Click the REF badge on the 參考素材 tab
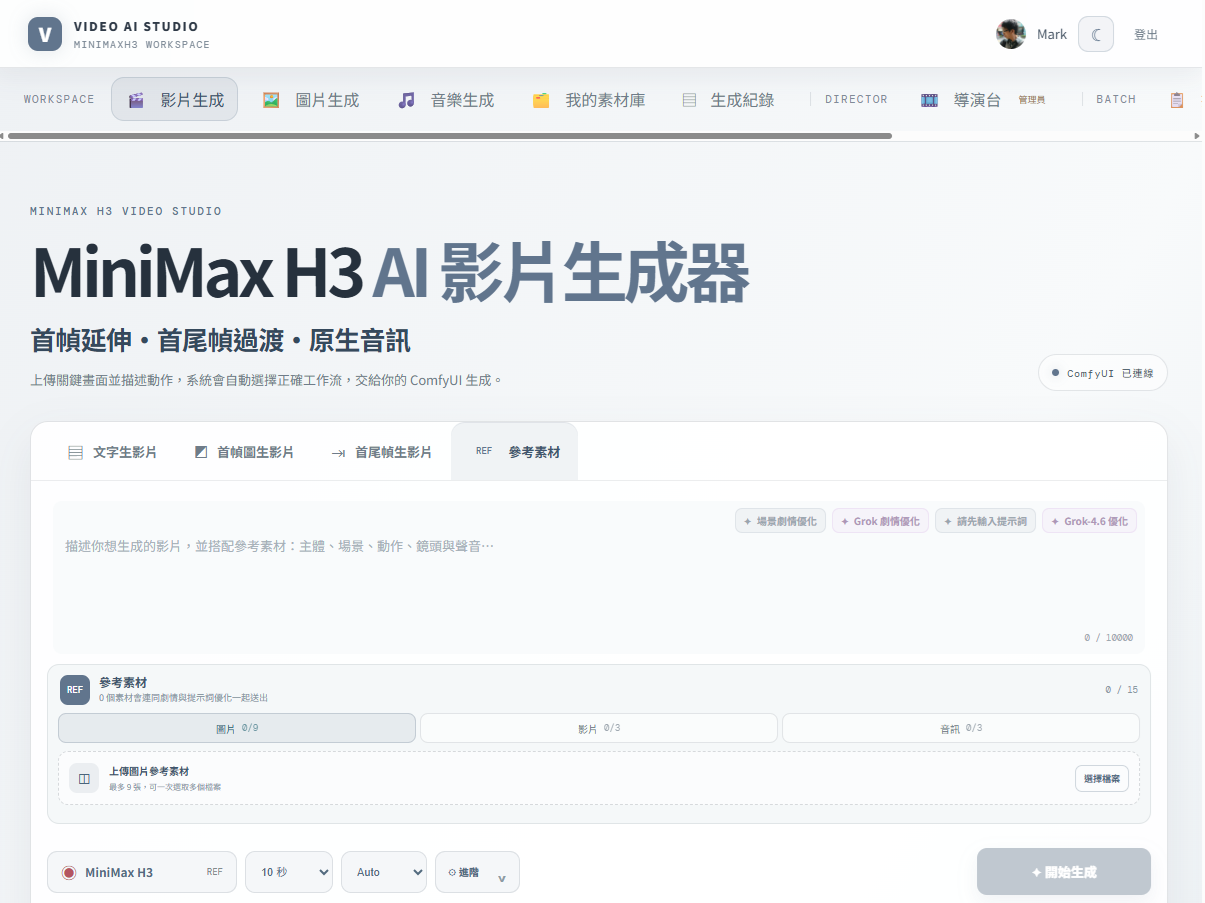1205x903 pixels. (484, 452)
